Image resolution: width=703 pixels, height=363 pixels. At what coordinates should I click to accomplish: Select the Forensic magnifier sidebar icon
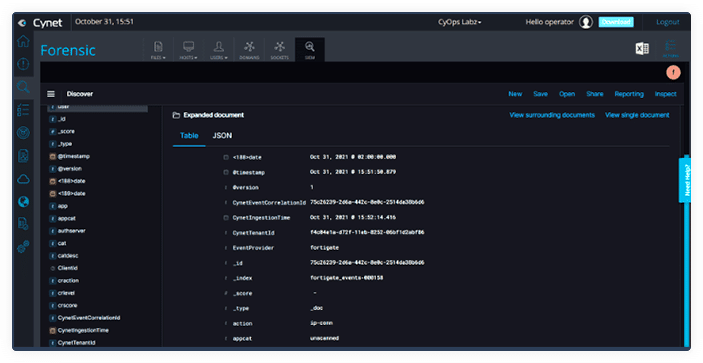23,86
